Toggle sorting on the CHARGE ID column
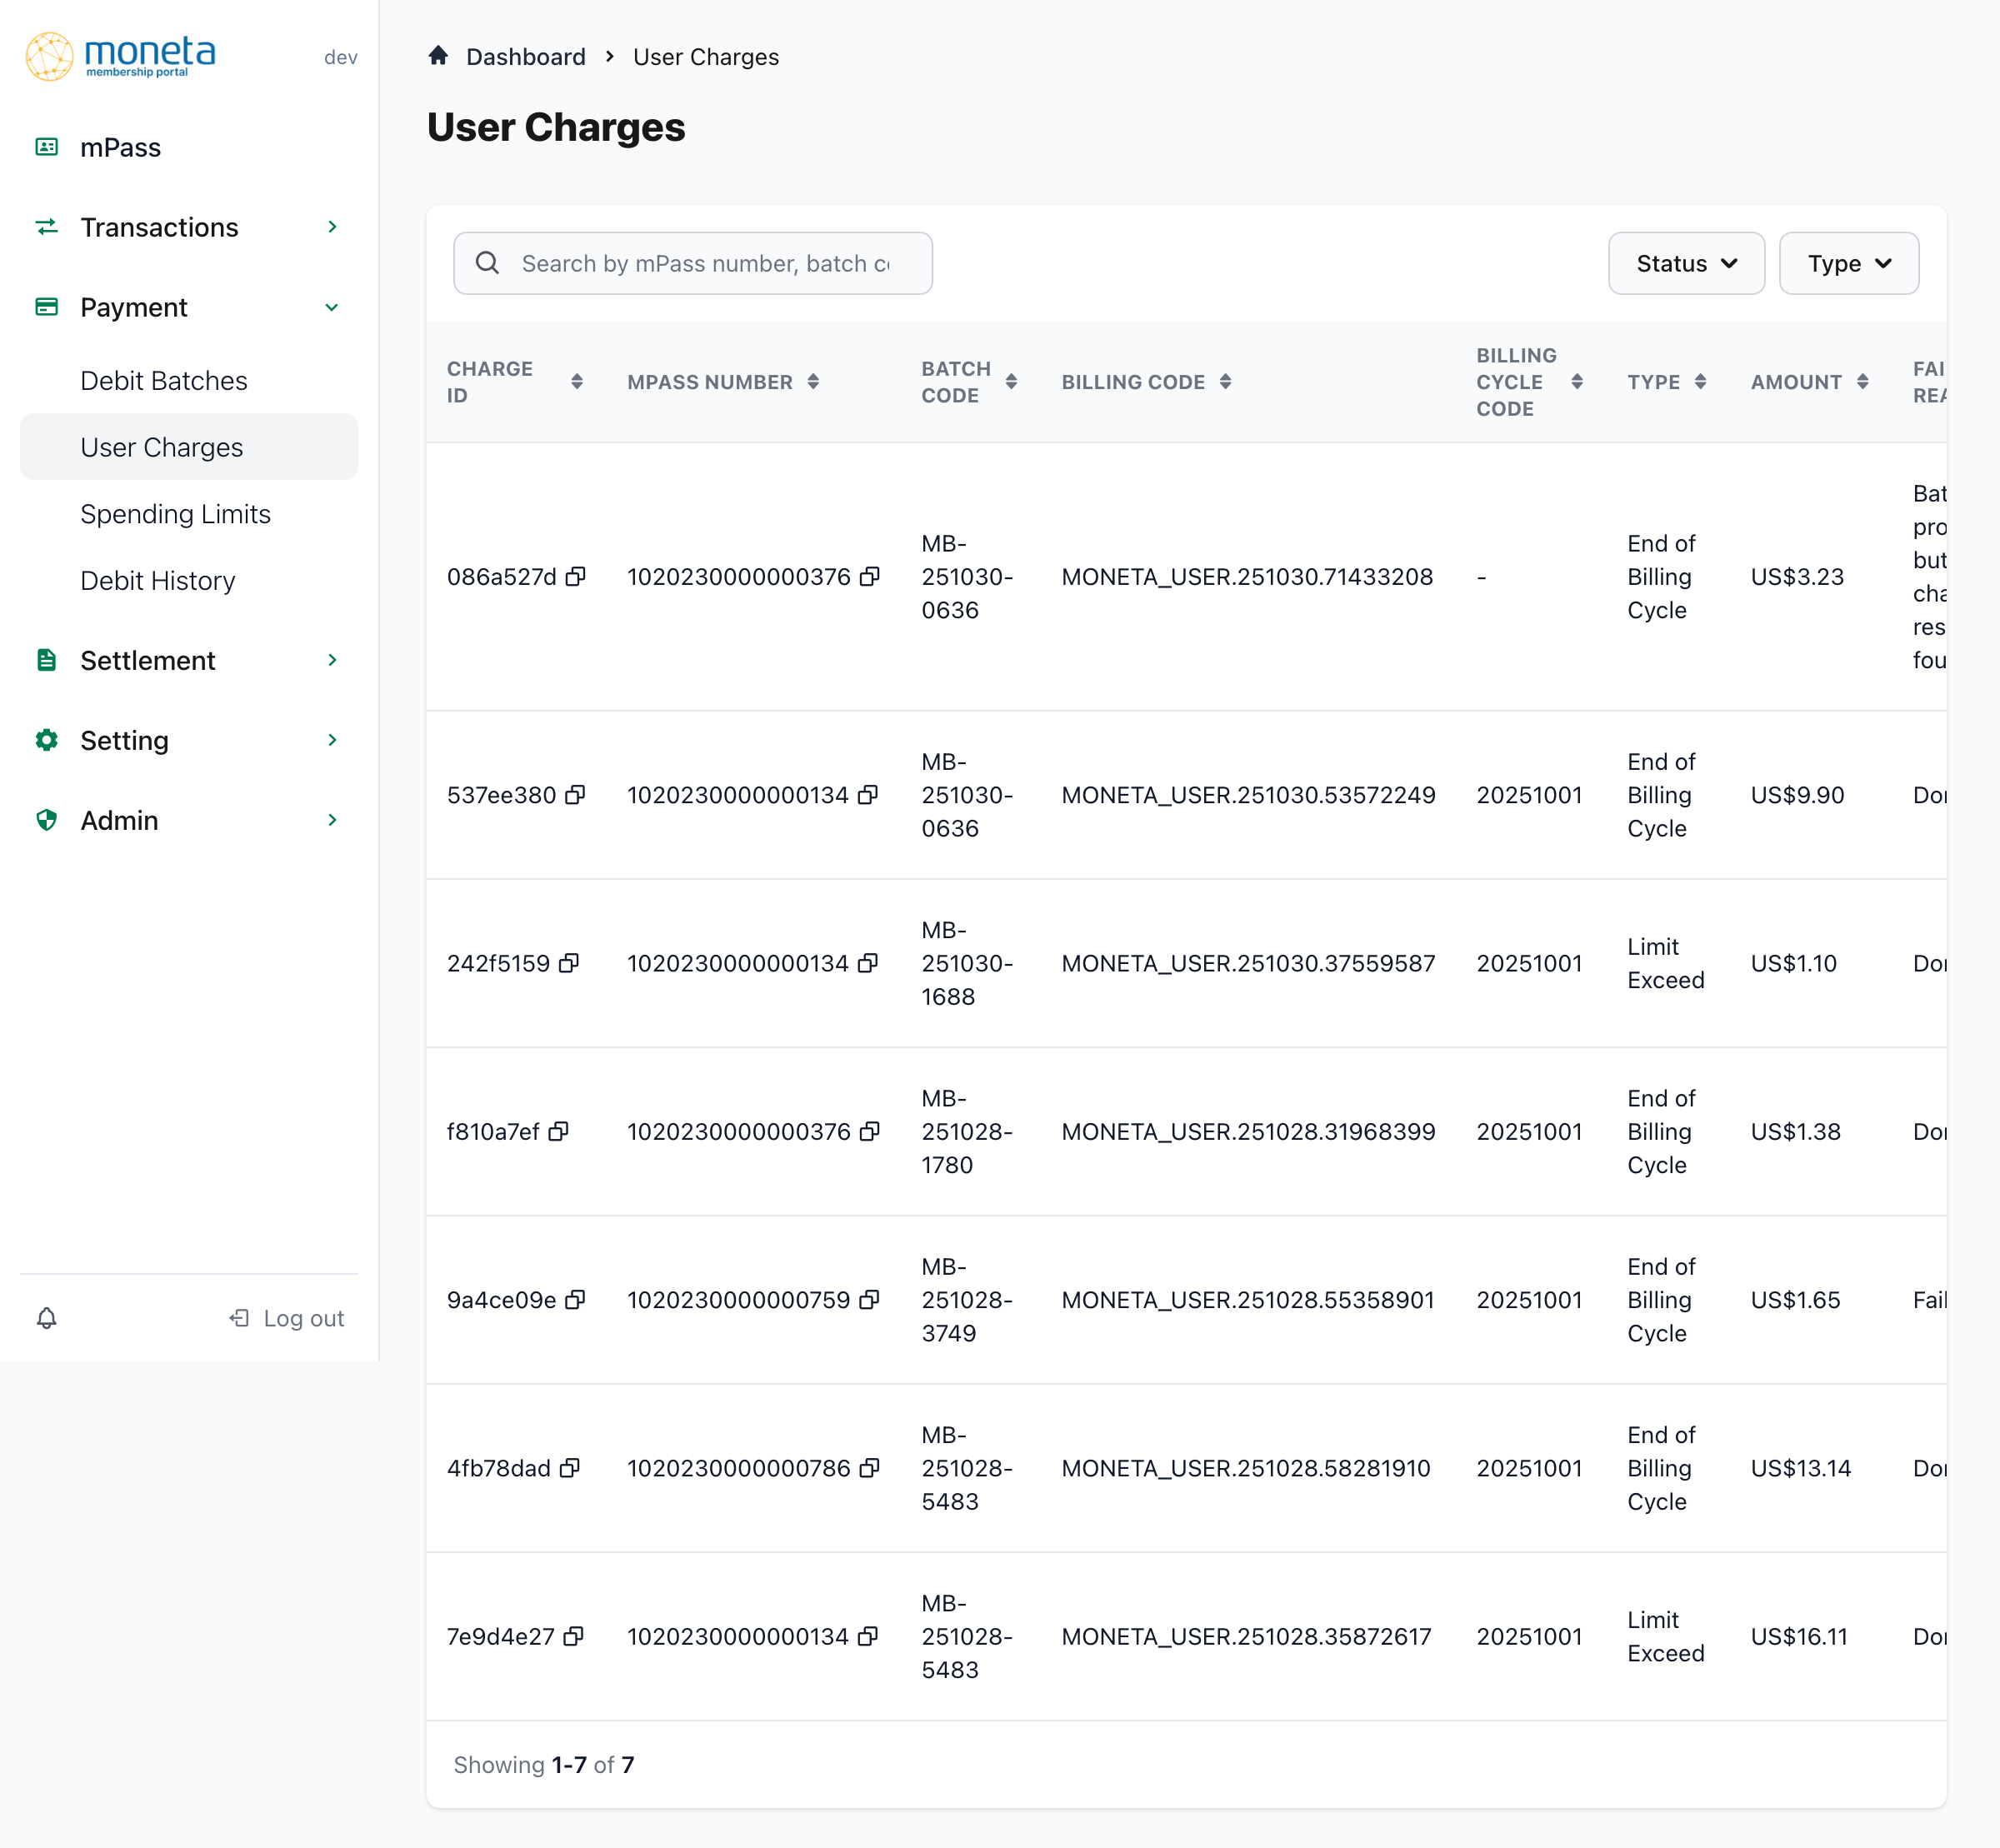The image size is (2000, 1848). [x=578, y=381]
